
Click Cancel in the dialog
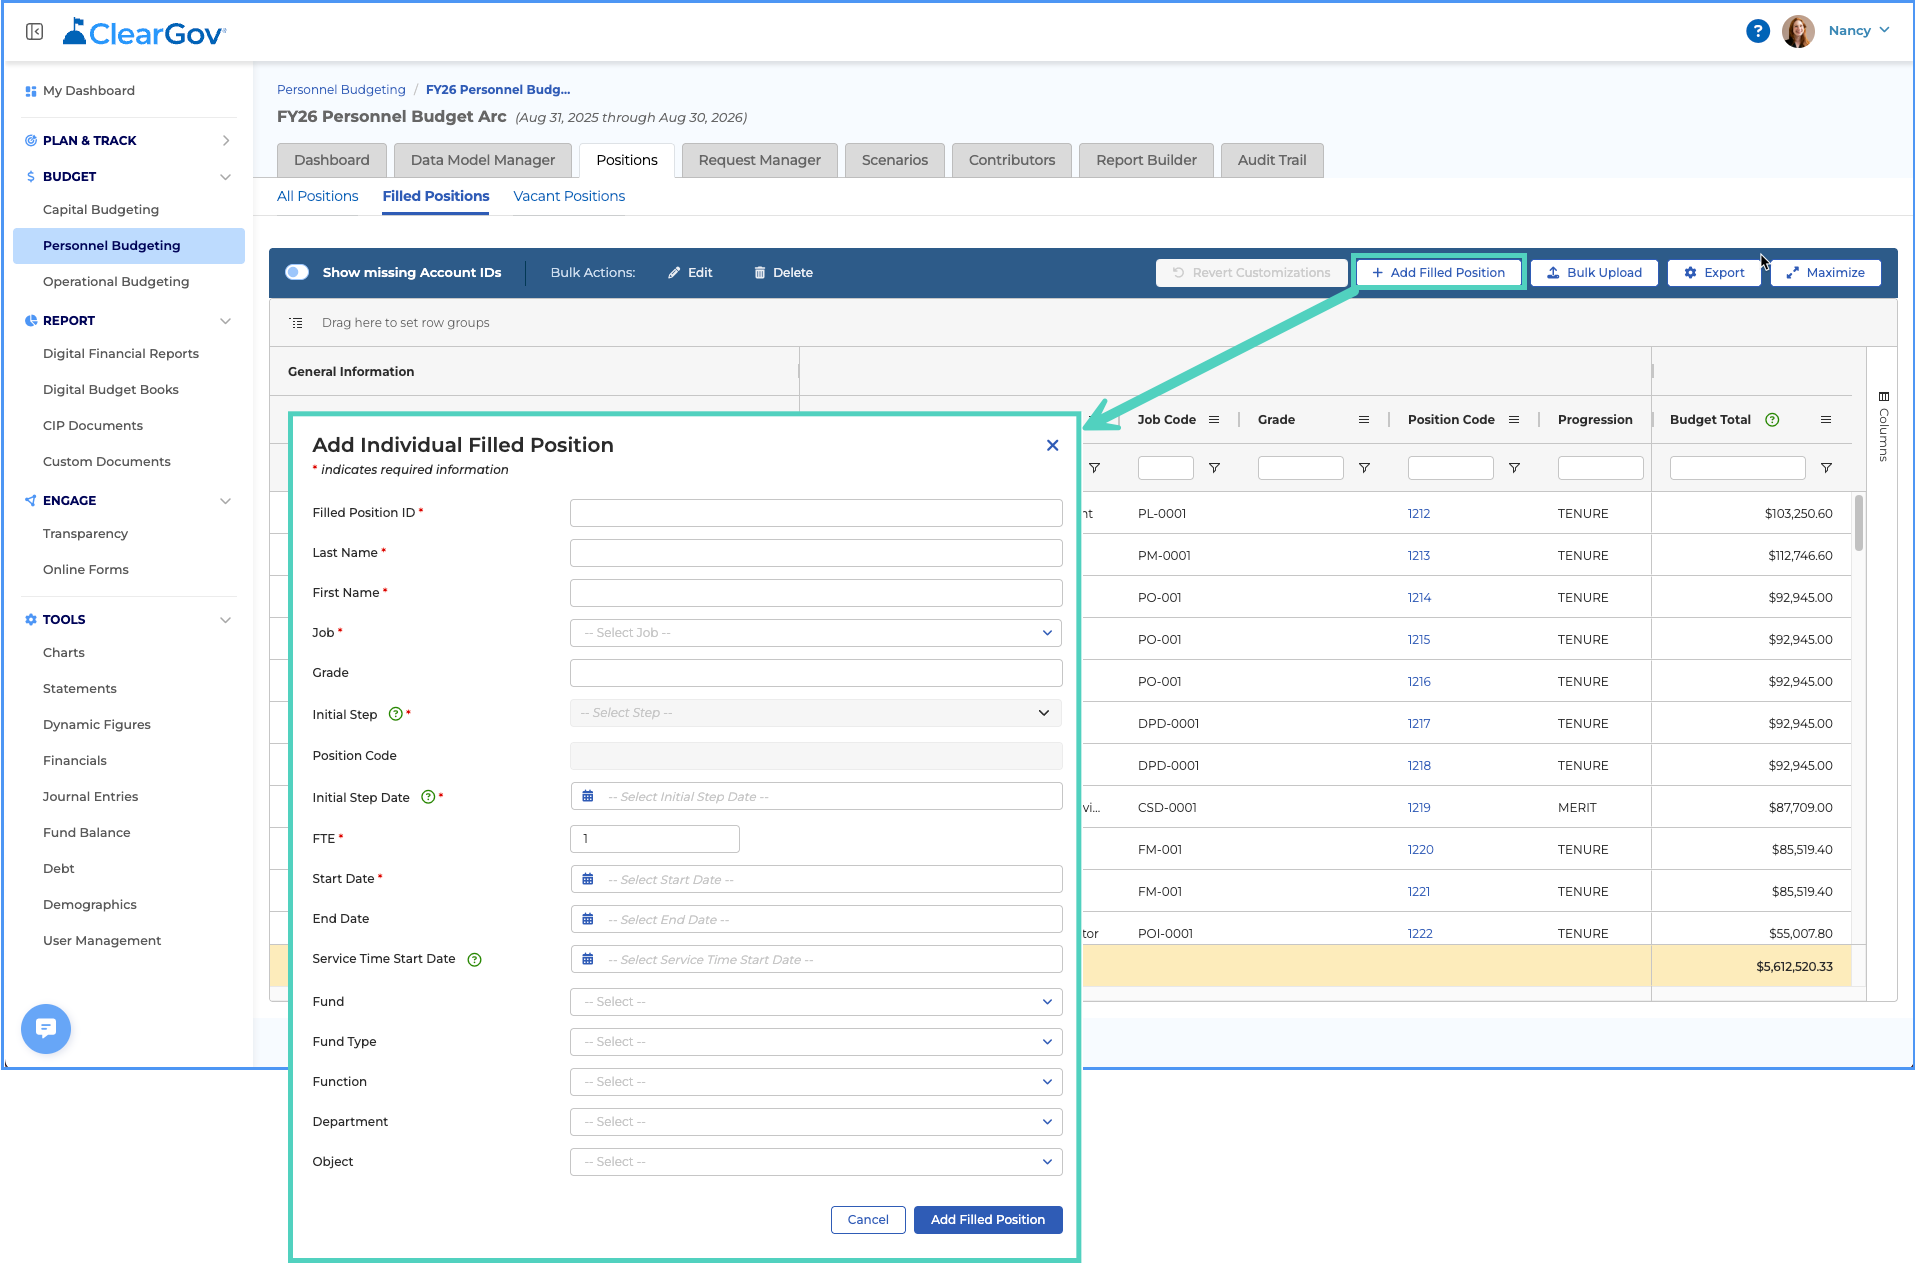coord(868,1220)
